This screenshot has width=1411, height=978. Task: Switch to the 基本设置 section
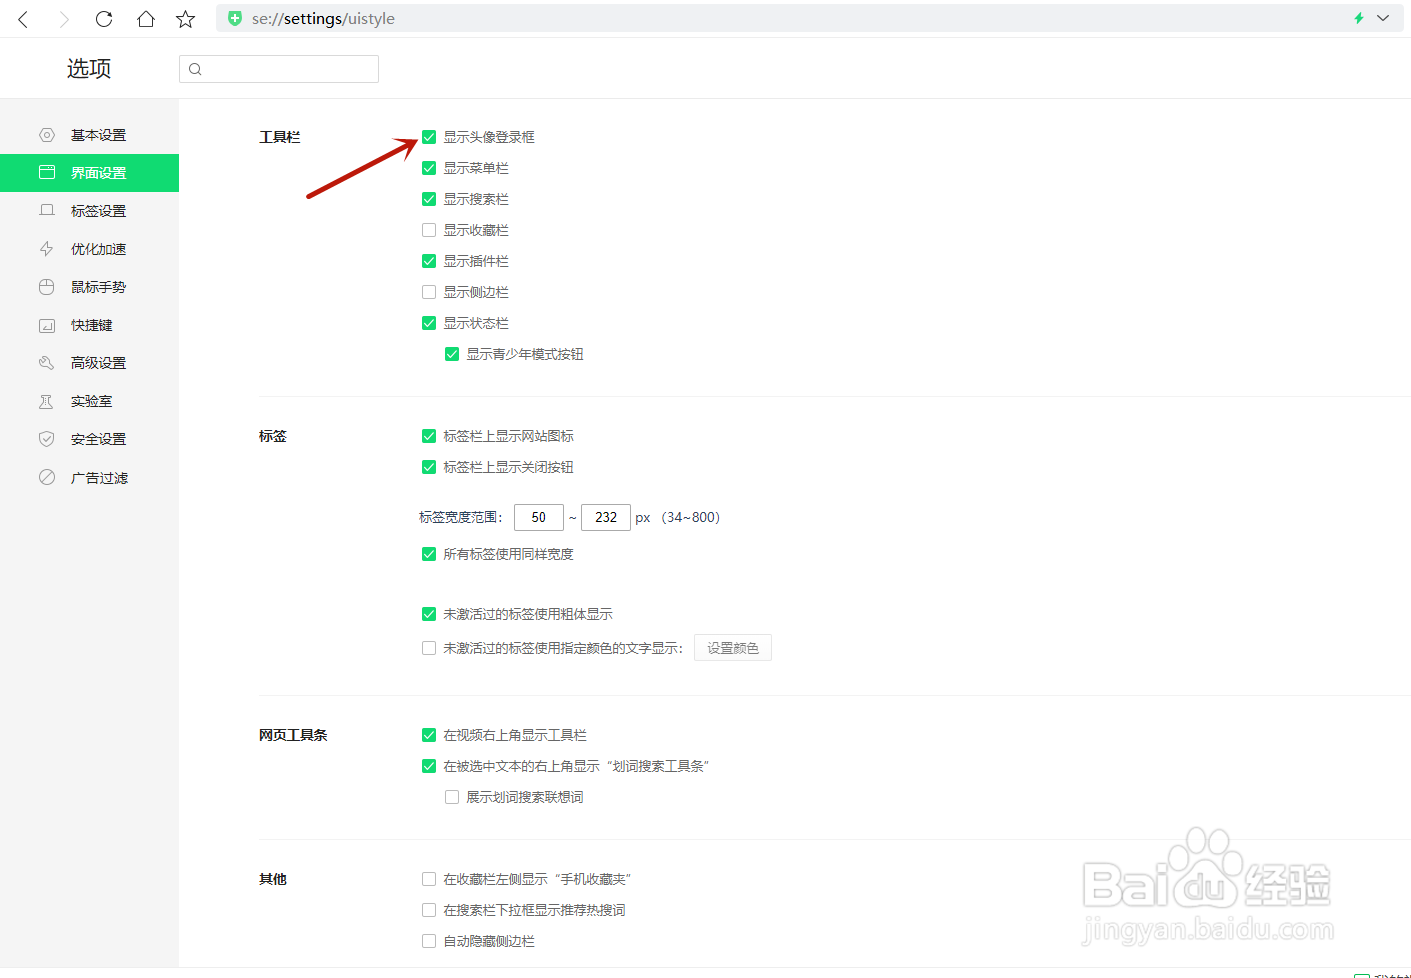coord(97,134)
